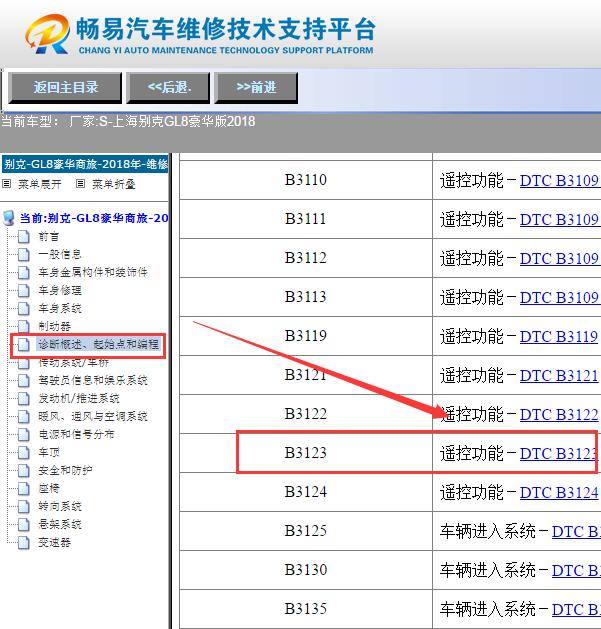Click the page icon beside 安全和防护

tap(24, 470)
